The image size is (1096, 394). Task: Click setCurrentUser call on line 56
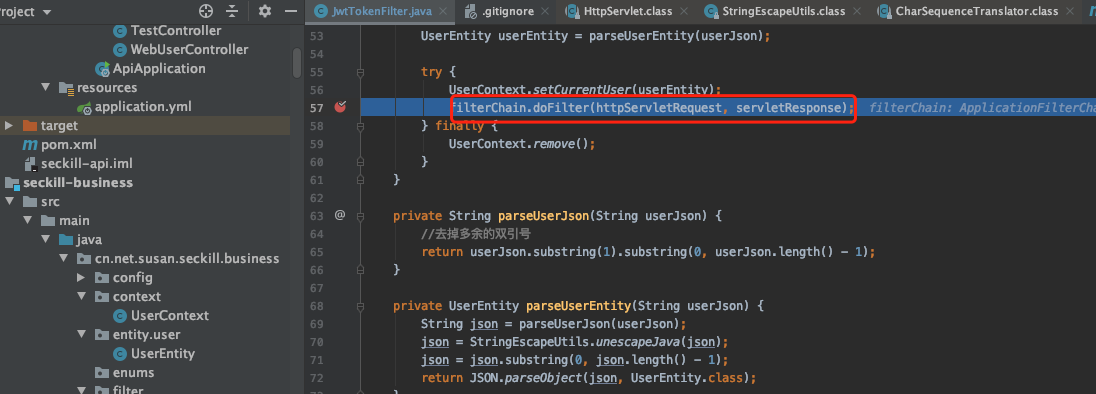[x=583, y=90]
